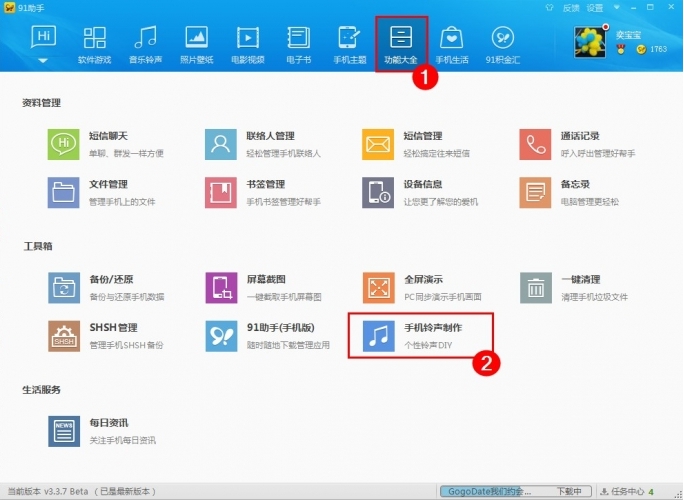Open the Hi welcome home tab
Viewport: 684px width, 500px height.
(43, 37)
